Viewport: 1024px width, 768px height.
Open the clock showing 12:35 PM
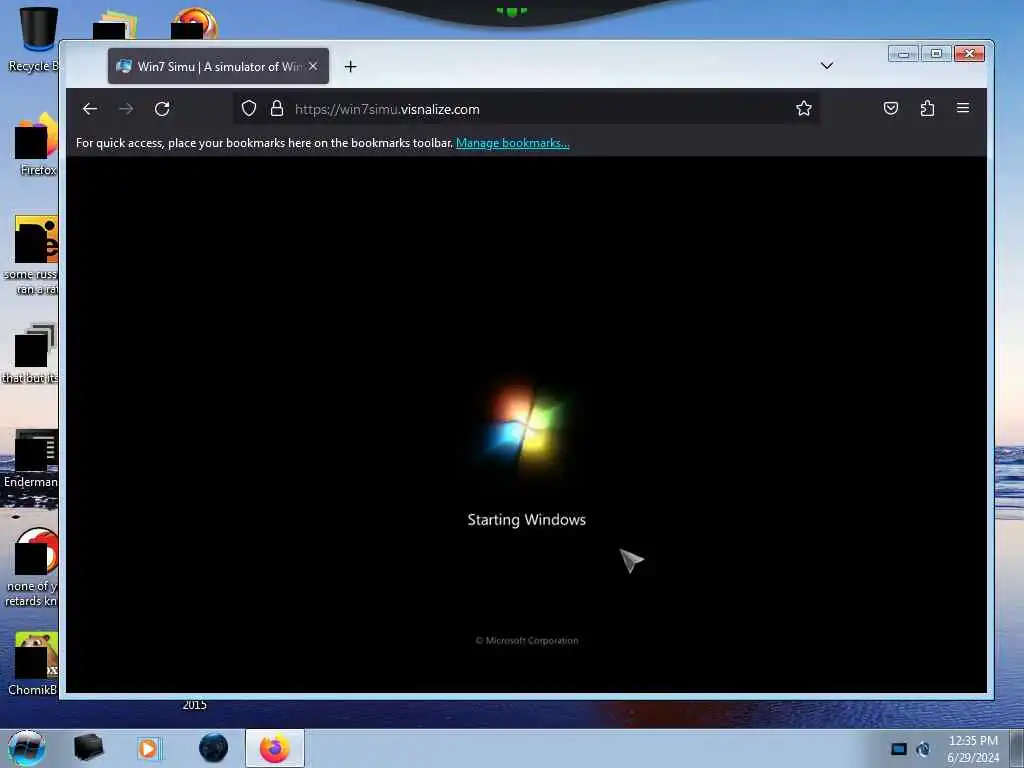click(973, 749)
